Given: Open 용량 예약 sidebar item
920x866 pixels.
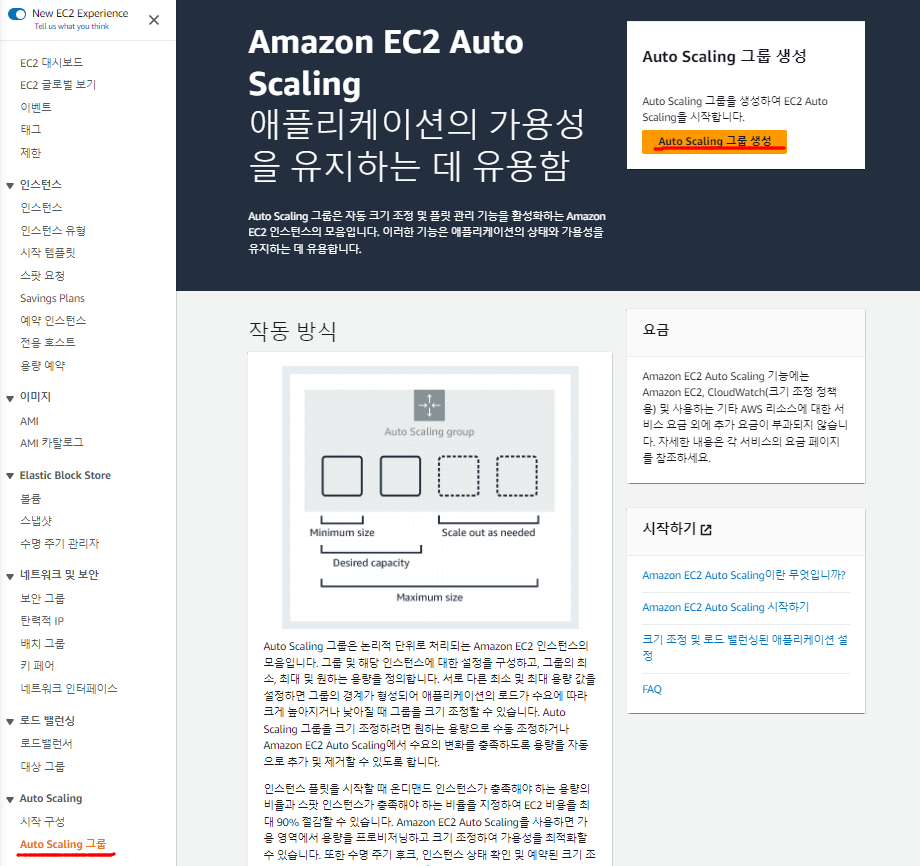Looking at the screenshot, I should coord(42,366).
